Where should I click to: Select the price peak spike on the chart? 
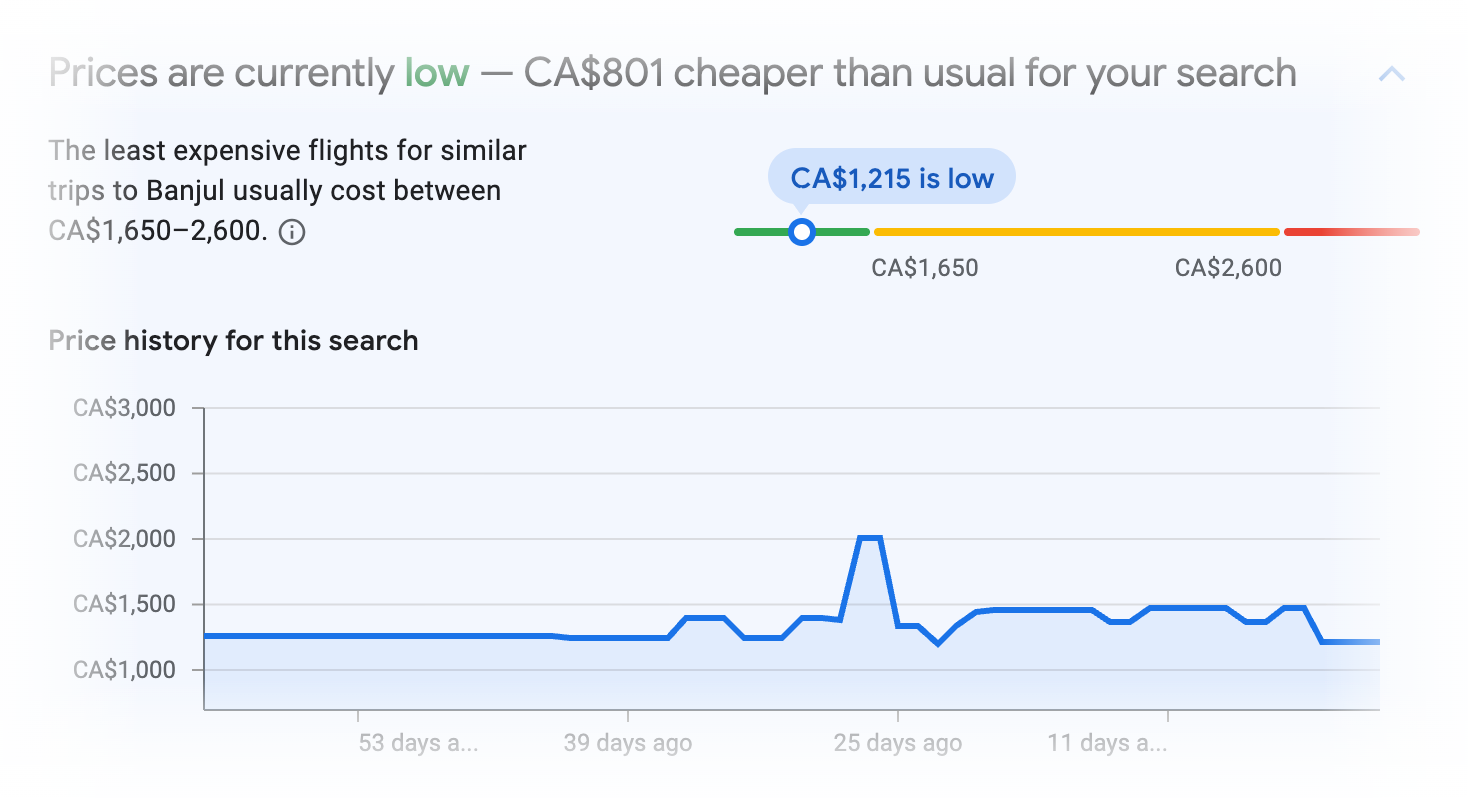(x=869, y=537)
